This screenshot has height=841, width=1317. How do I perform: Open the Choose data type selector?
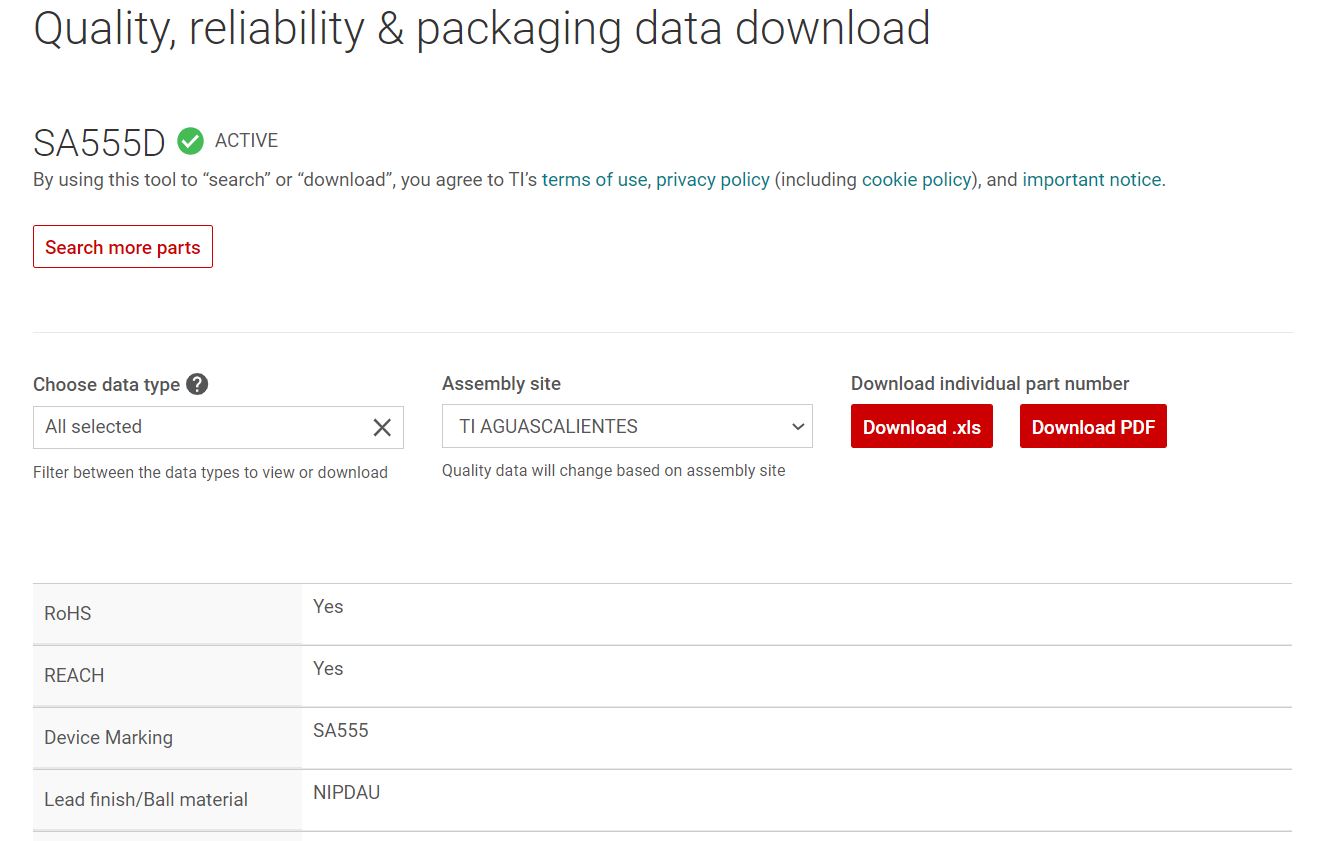click(200, 427)
